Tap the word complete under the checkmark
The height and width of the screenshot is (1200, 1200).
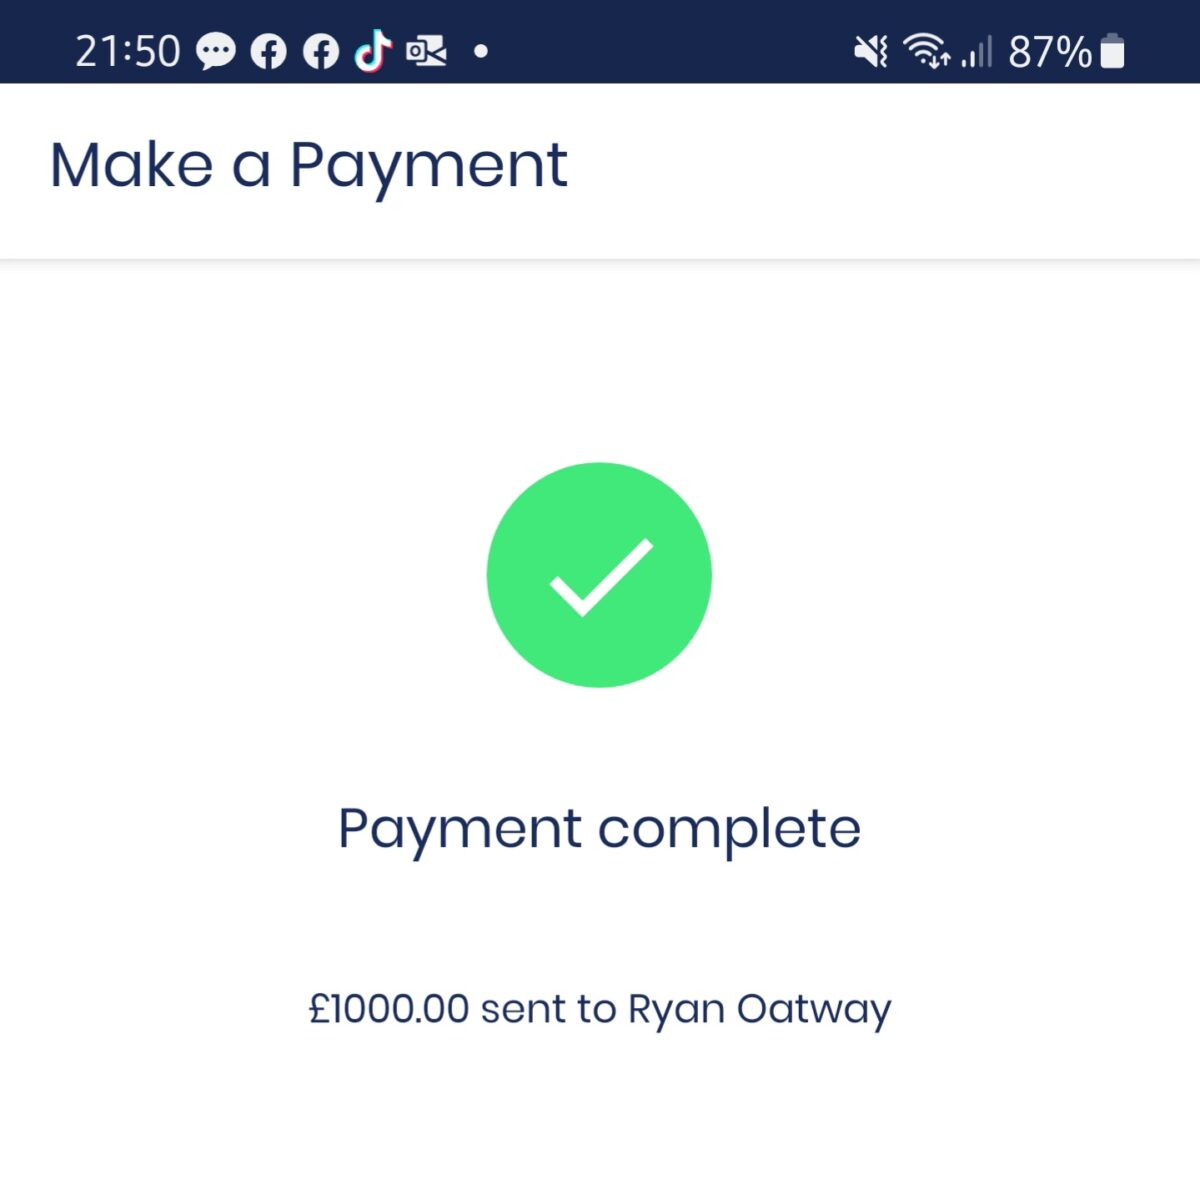coord(729,831)
